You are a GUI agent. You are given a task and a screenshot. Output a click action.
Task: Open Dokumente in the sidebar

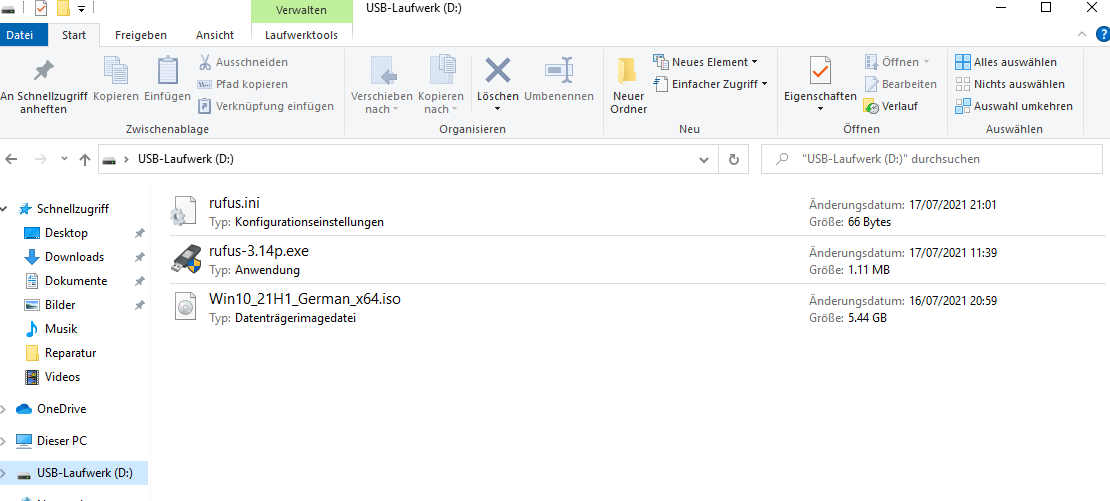[76, 281]
